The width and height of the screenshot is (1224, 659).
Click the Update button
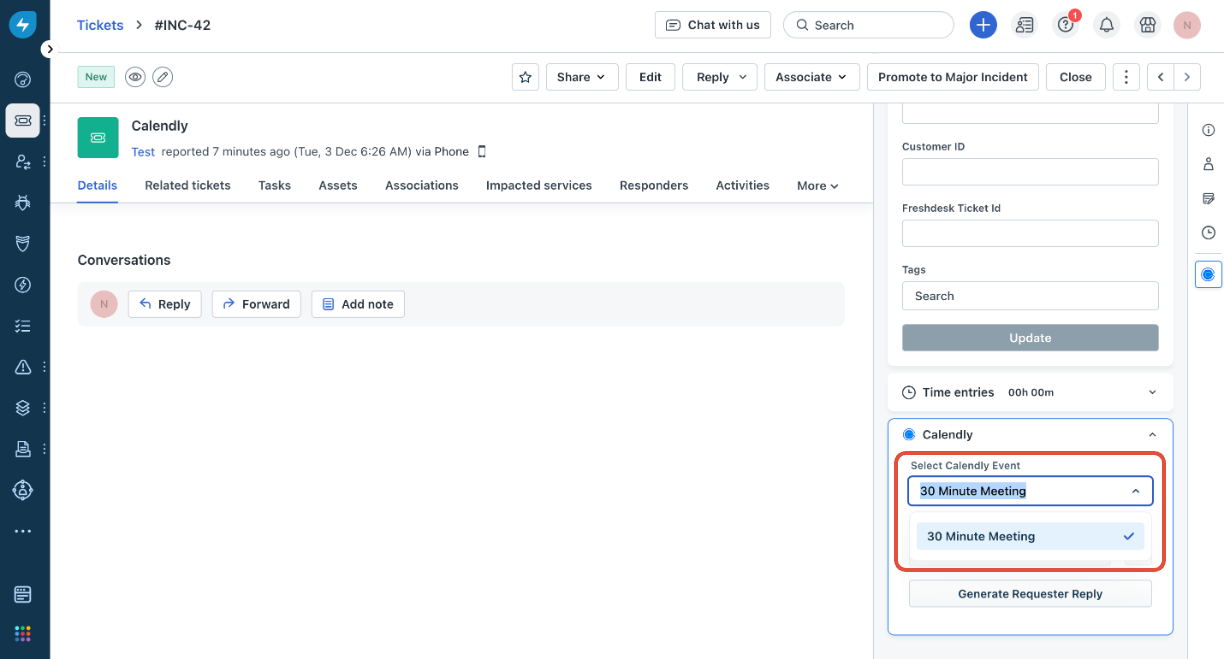coord(1030,338)
